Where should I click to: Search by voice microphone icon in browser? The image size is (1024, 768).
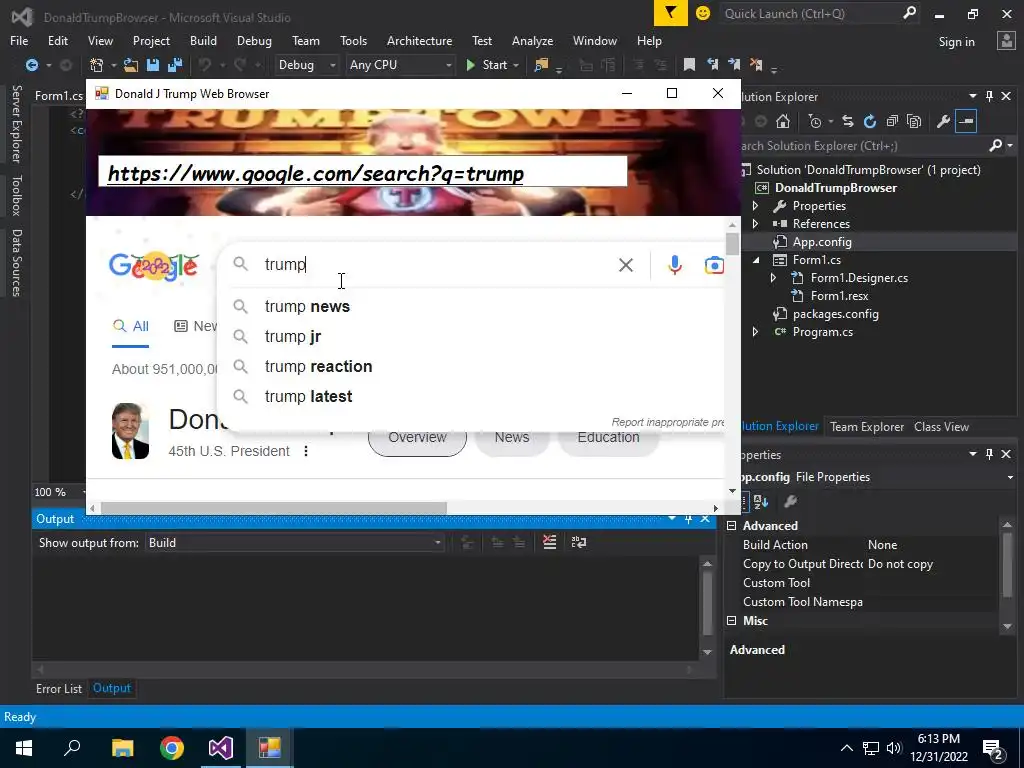(675, 265)
